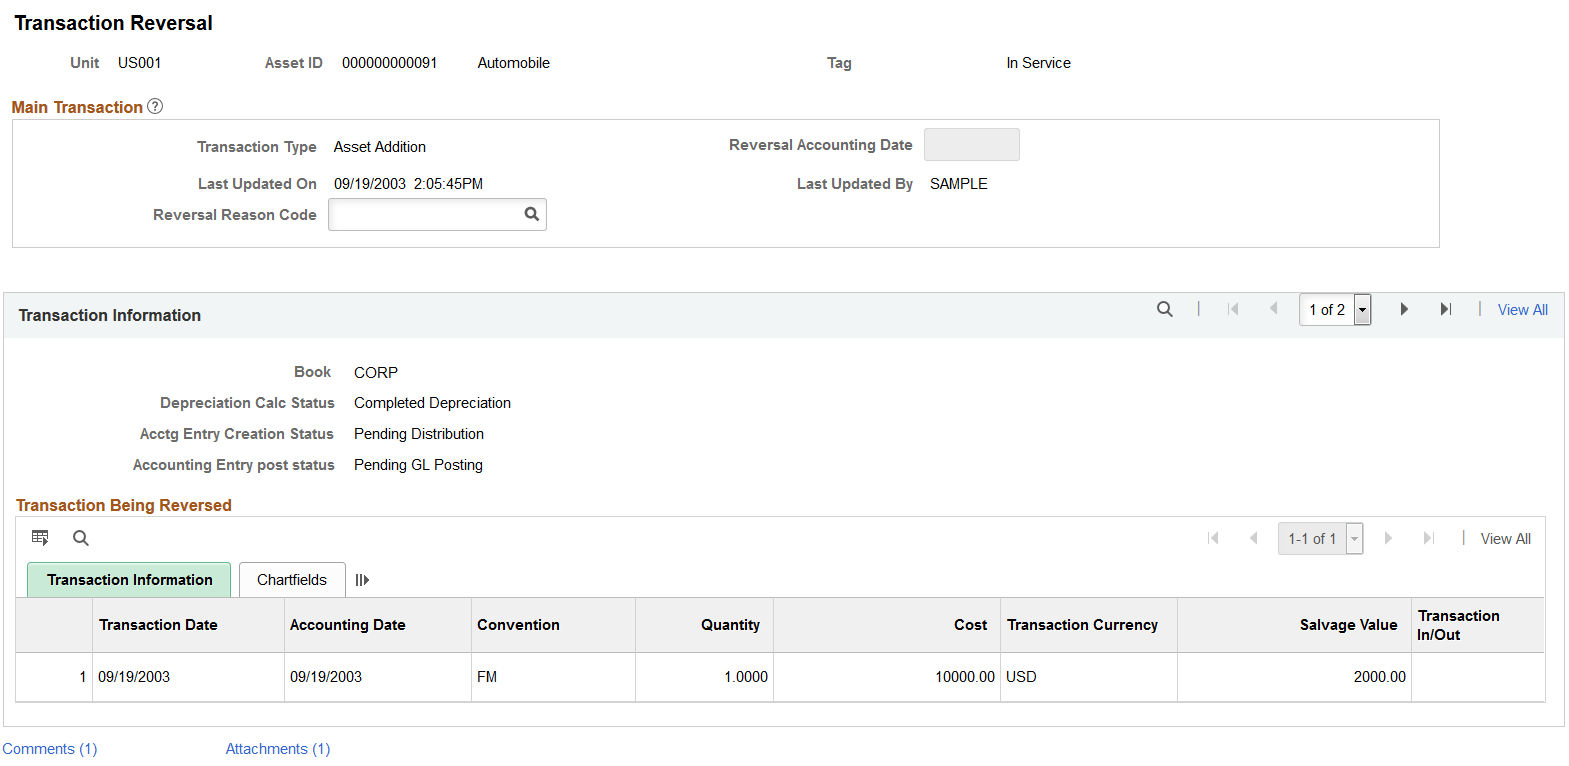The height and width of the screenshot is (766, 1569).
Task: Click the Book value CORP
Action: coord(376,372)
